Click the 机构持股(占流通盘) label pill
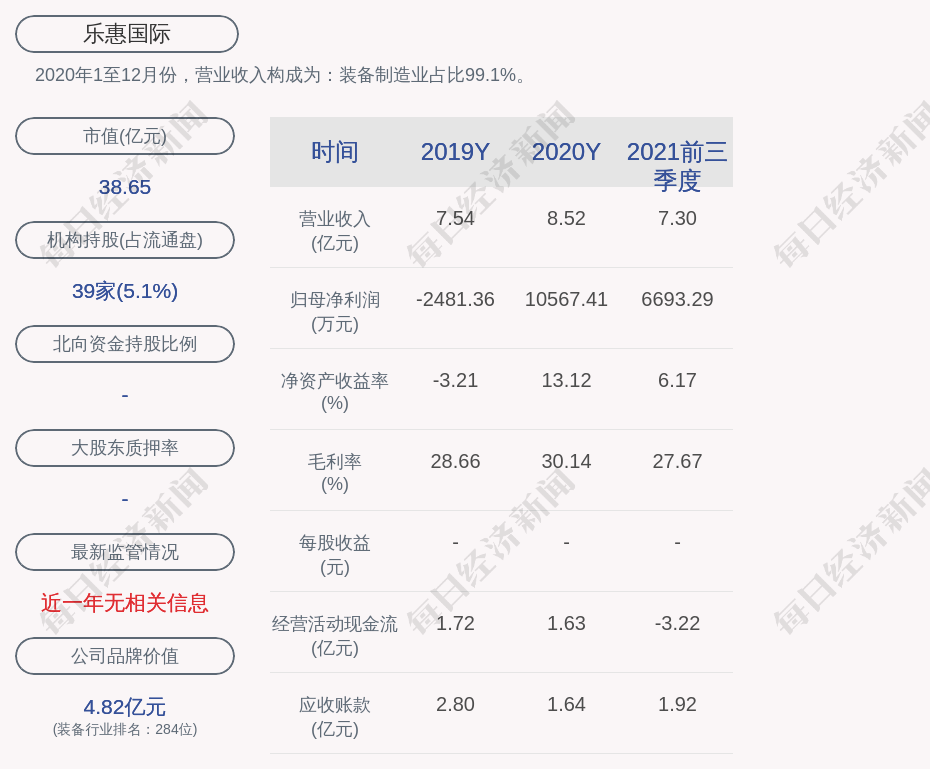 click(125, 240)
